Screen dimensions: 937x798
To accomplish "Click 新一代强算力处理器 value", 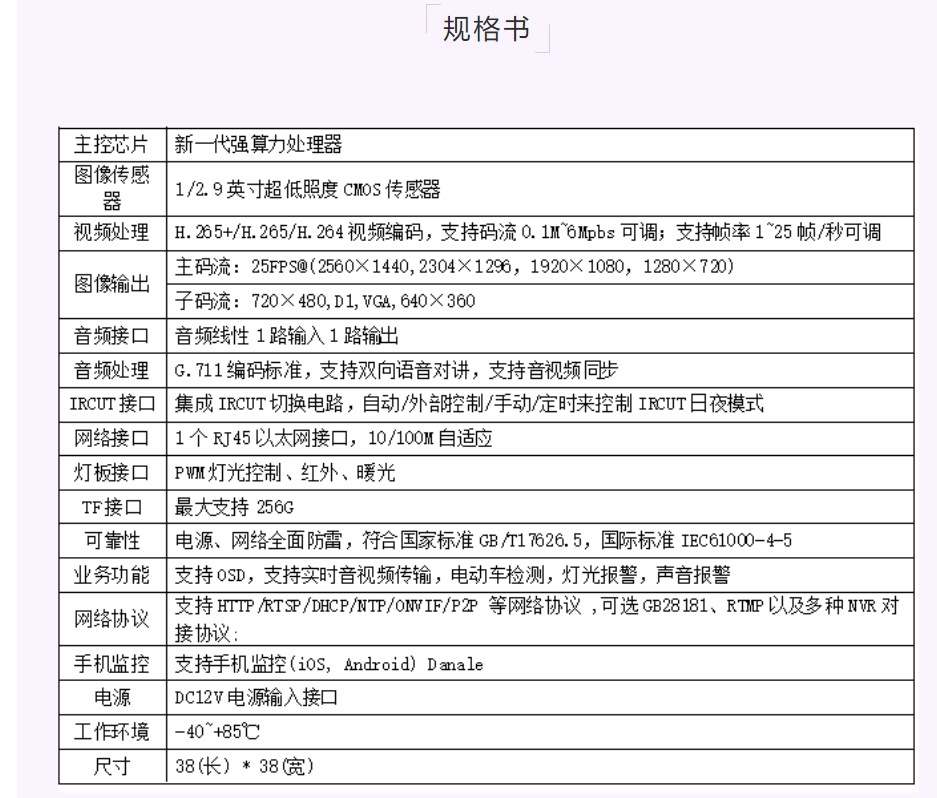I will pos(258,145).
